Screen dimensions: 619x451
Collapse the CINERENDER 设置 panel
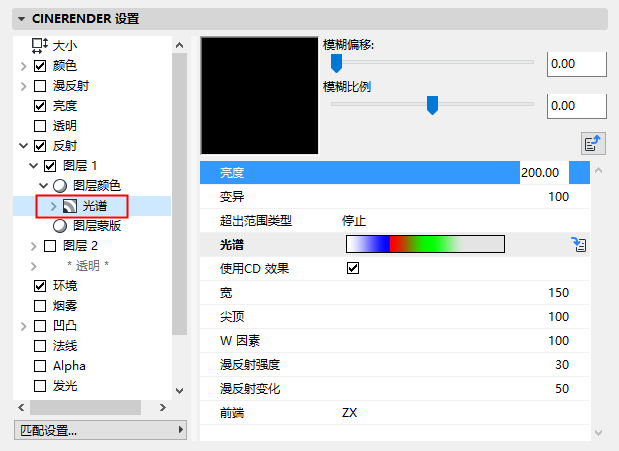point(22,19)
